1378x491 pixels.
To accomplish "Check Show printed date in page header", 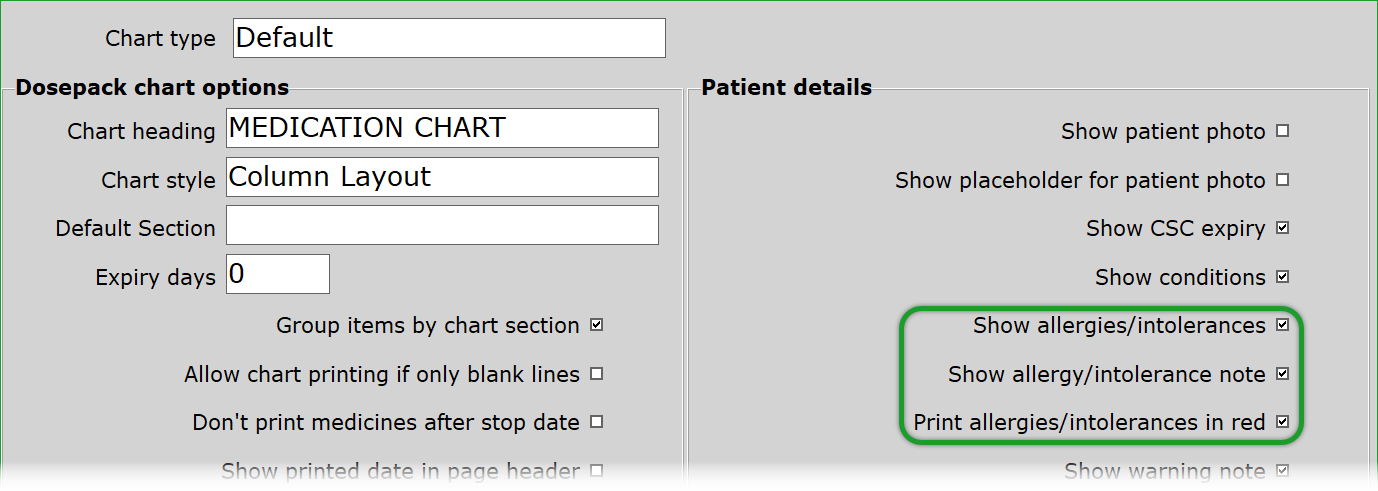I will click(597, 470).
